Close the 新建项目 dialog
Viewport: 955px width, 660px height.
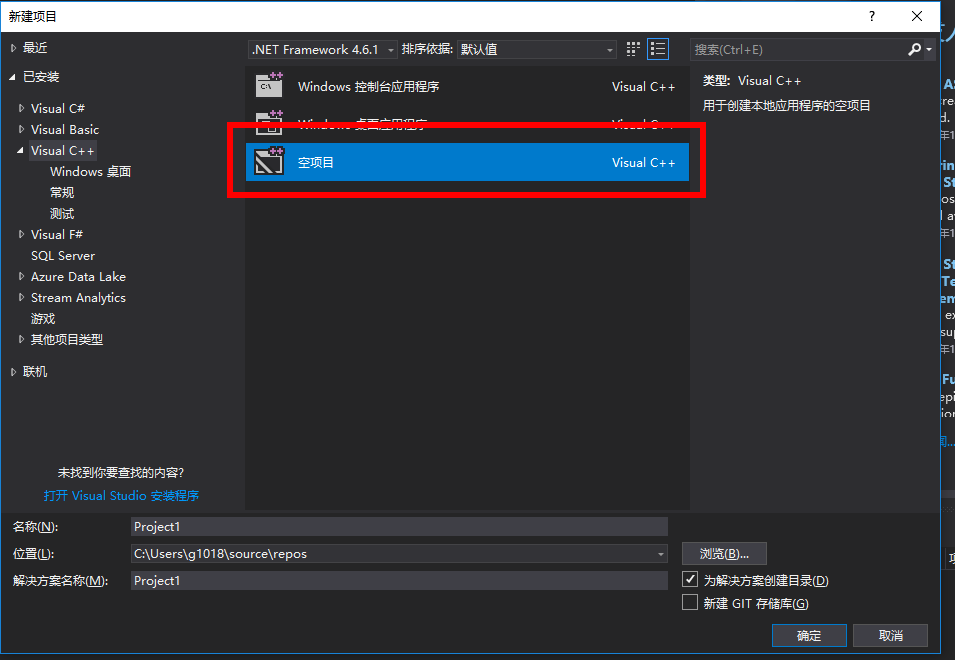917,16
